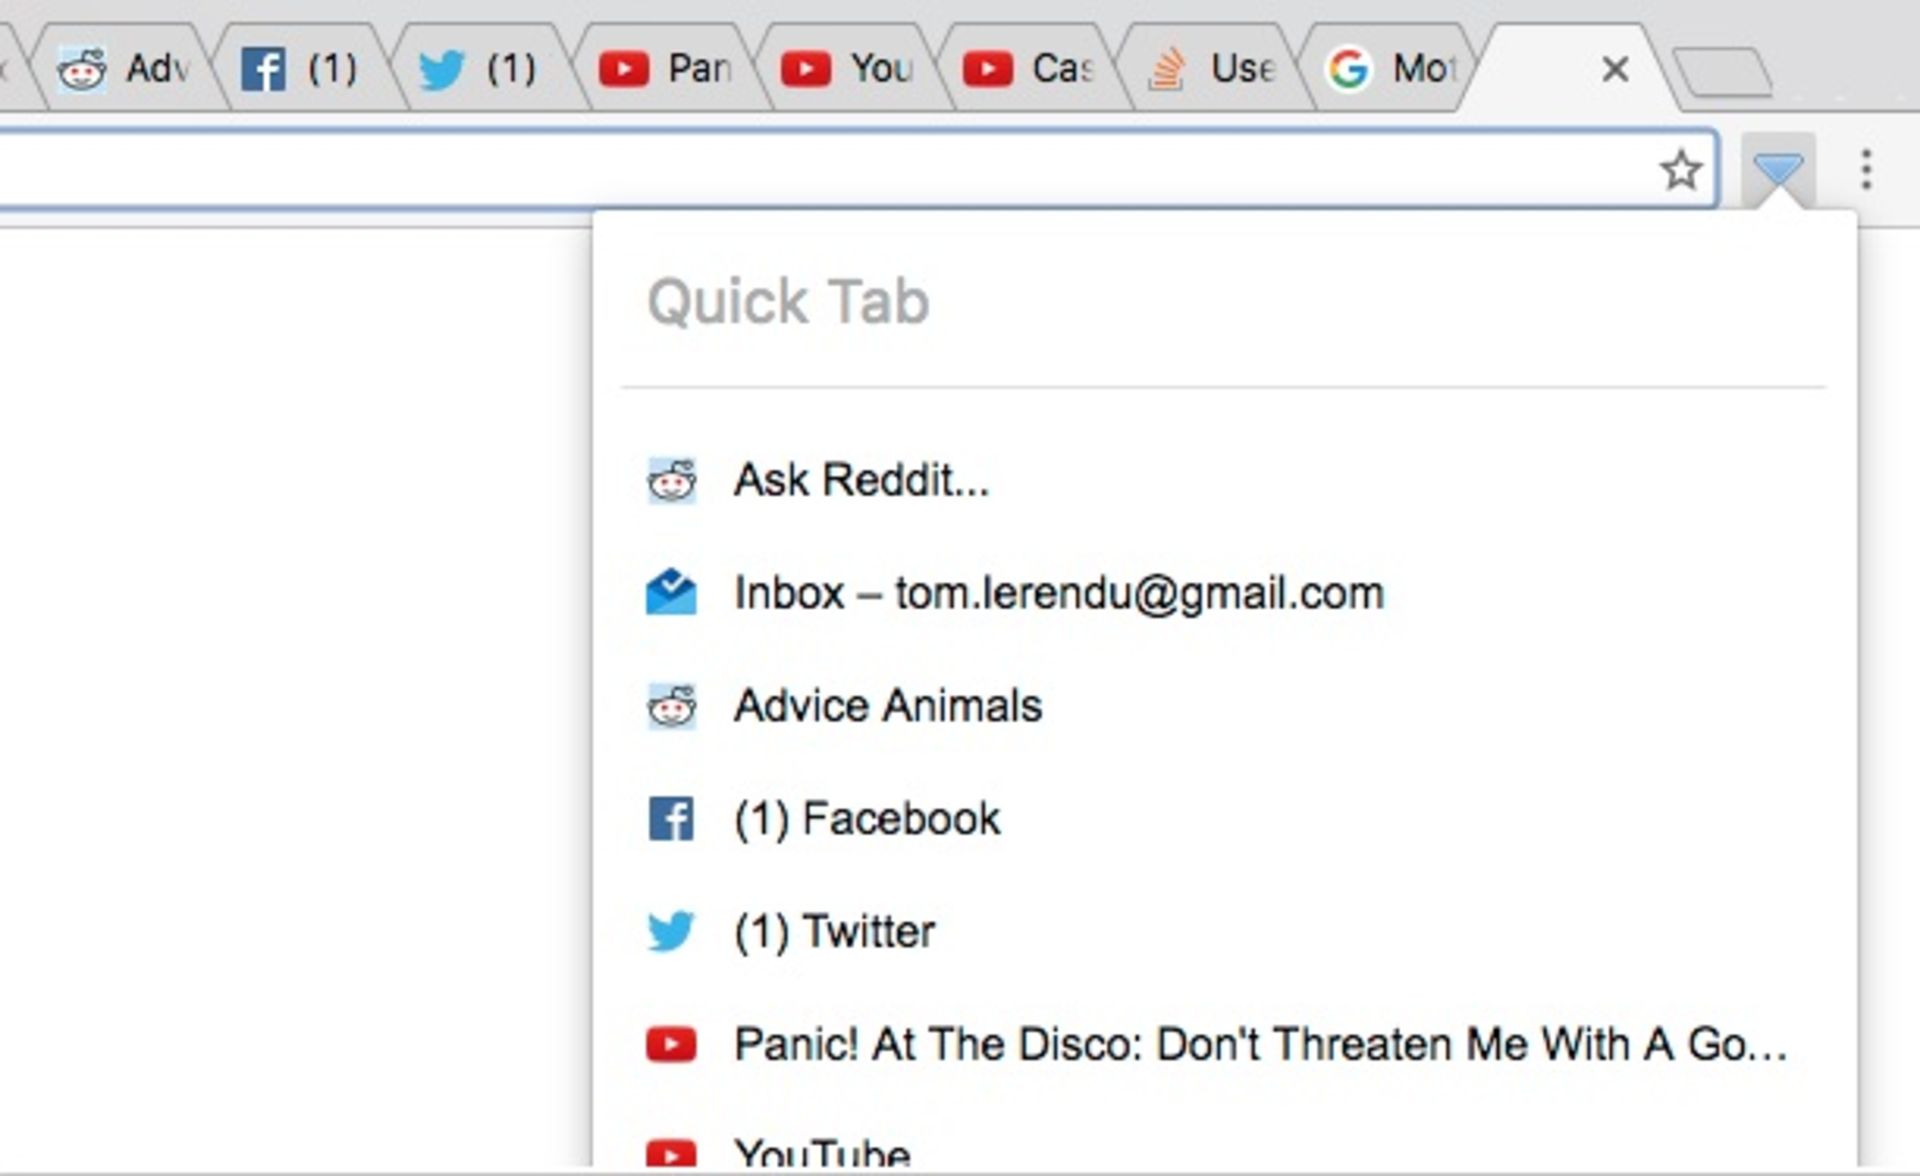This screenshot has height=1176, width=1920.
Task: Select (1) Facebook in Quick Tab list
Action: point(1223,819)
